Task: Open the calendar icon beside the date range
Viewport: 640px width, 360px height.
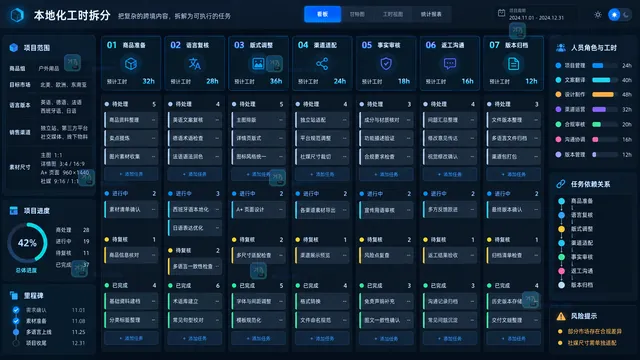Action: 501,13
